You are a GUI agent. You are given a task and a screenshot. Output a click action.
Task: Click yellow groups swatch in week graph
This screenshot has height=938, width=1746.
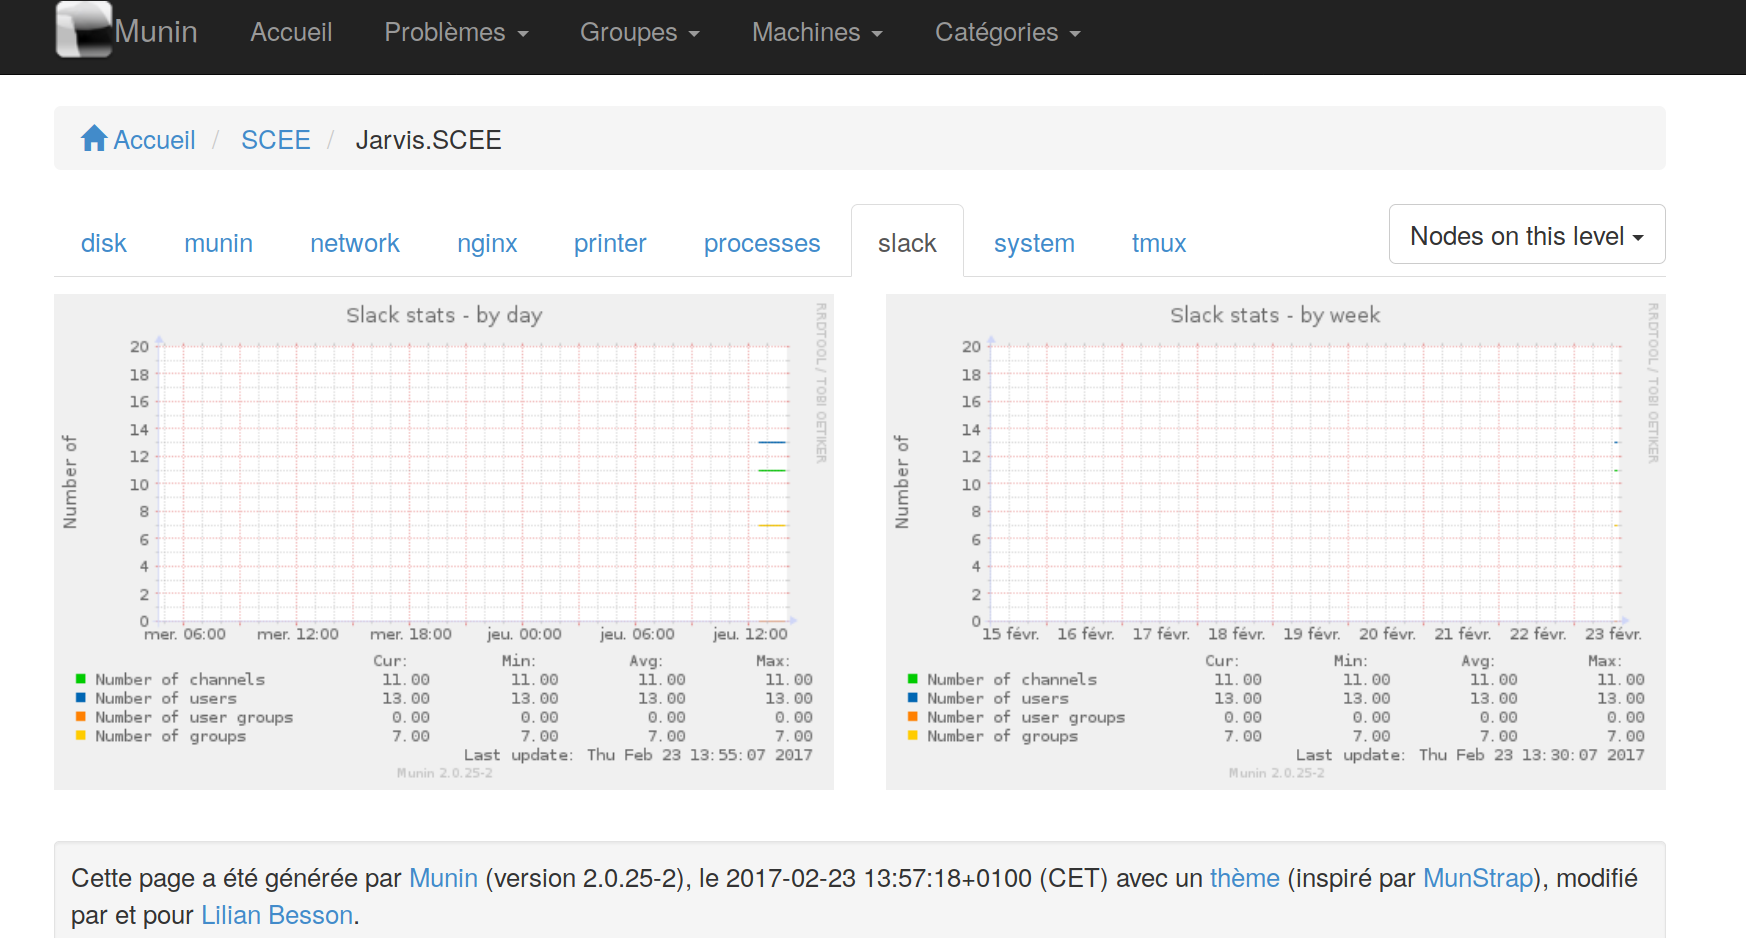(913, 736)
